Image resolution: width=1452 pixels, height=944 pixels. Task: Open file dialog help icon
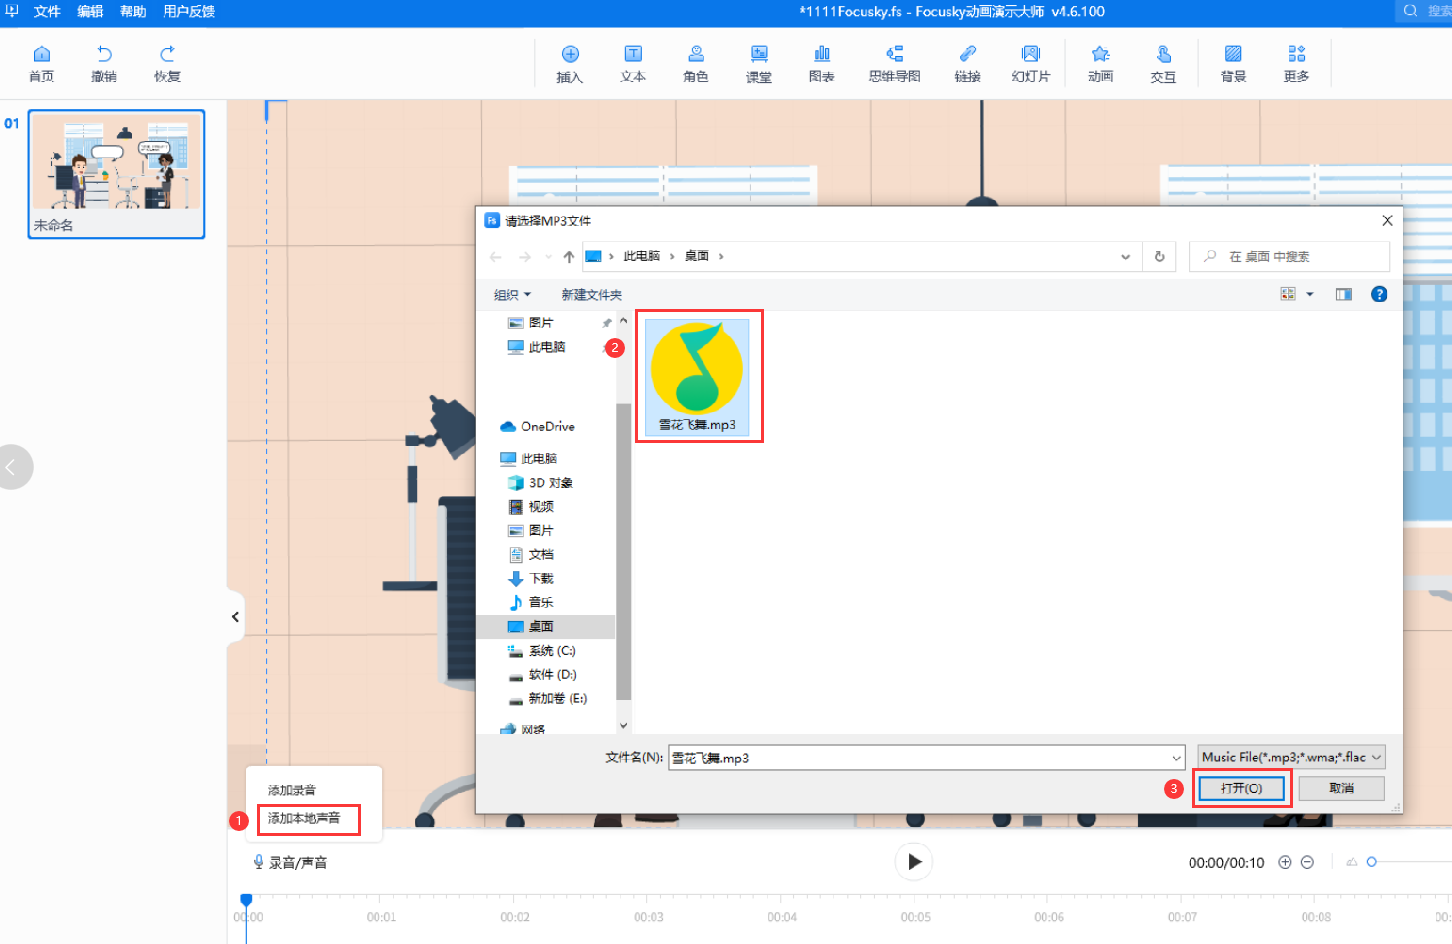pyautogui.click(x=1379, y=294)
